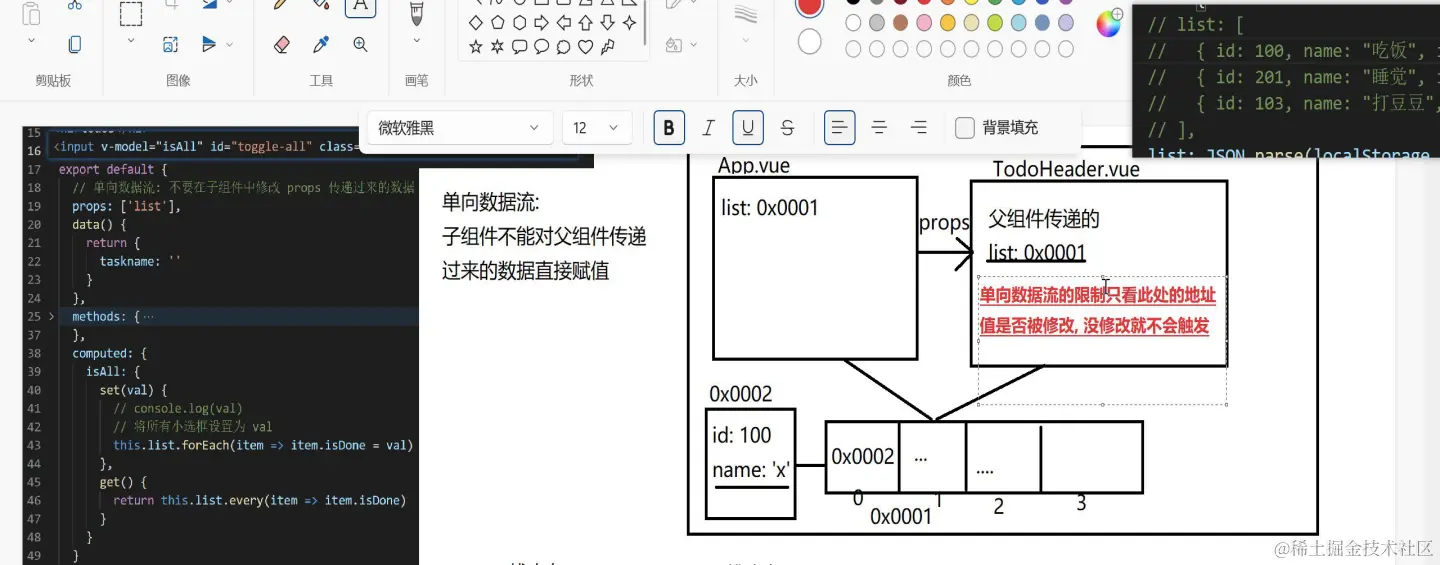Select the Eraser tool
The image size is (1440, 565).
281,44
